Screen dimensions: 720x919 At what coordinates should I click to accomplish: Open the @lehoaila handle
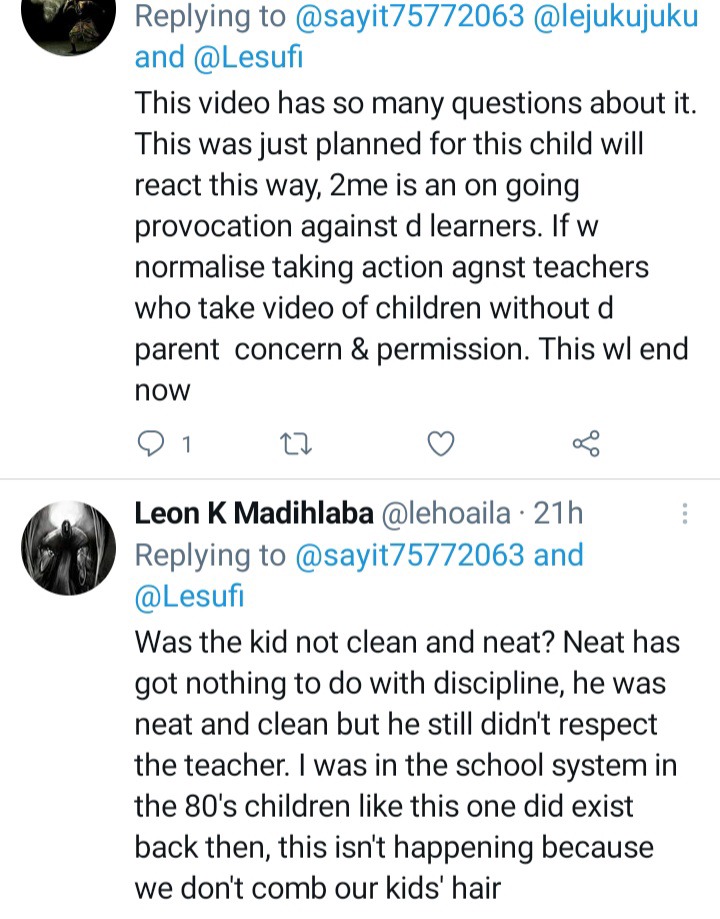(x=446, y=513)
